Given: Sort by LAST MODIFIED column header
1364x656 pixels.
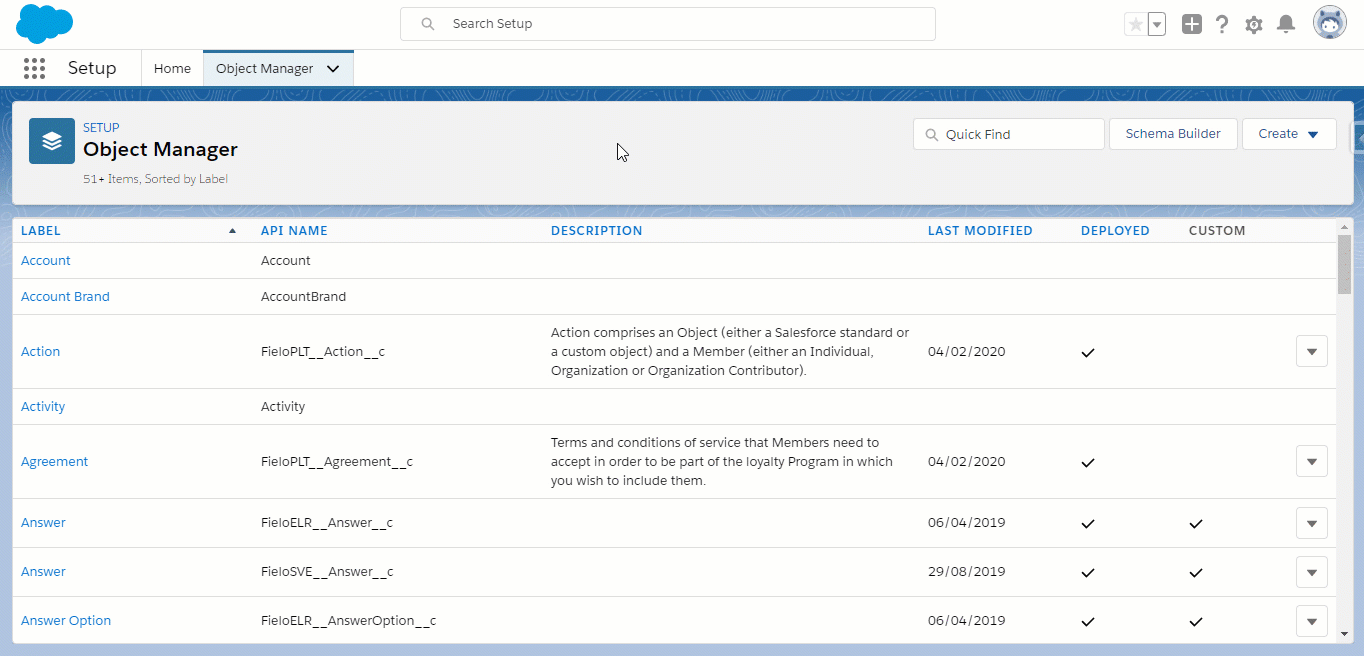Looking at the screenshot, I should (980, 230).
